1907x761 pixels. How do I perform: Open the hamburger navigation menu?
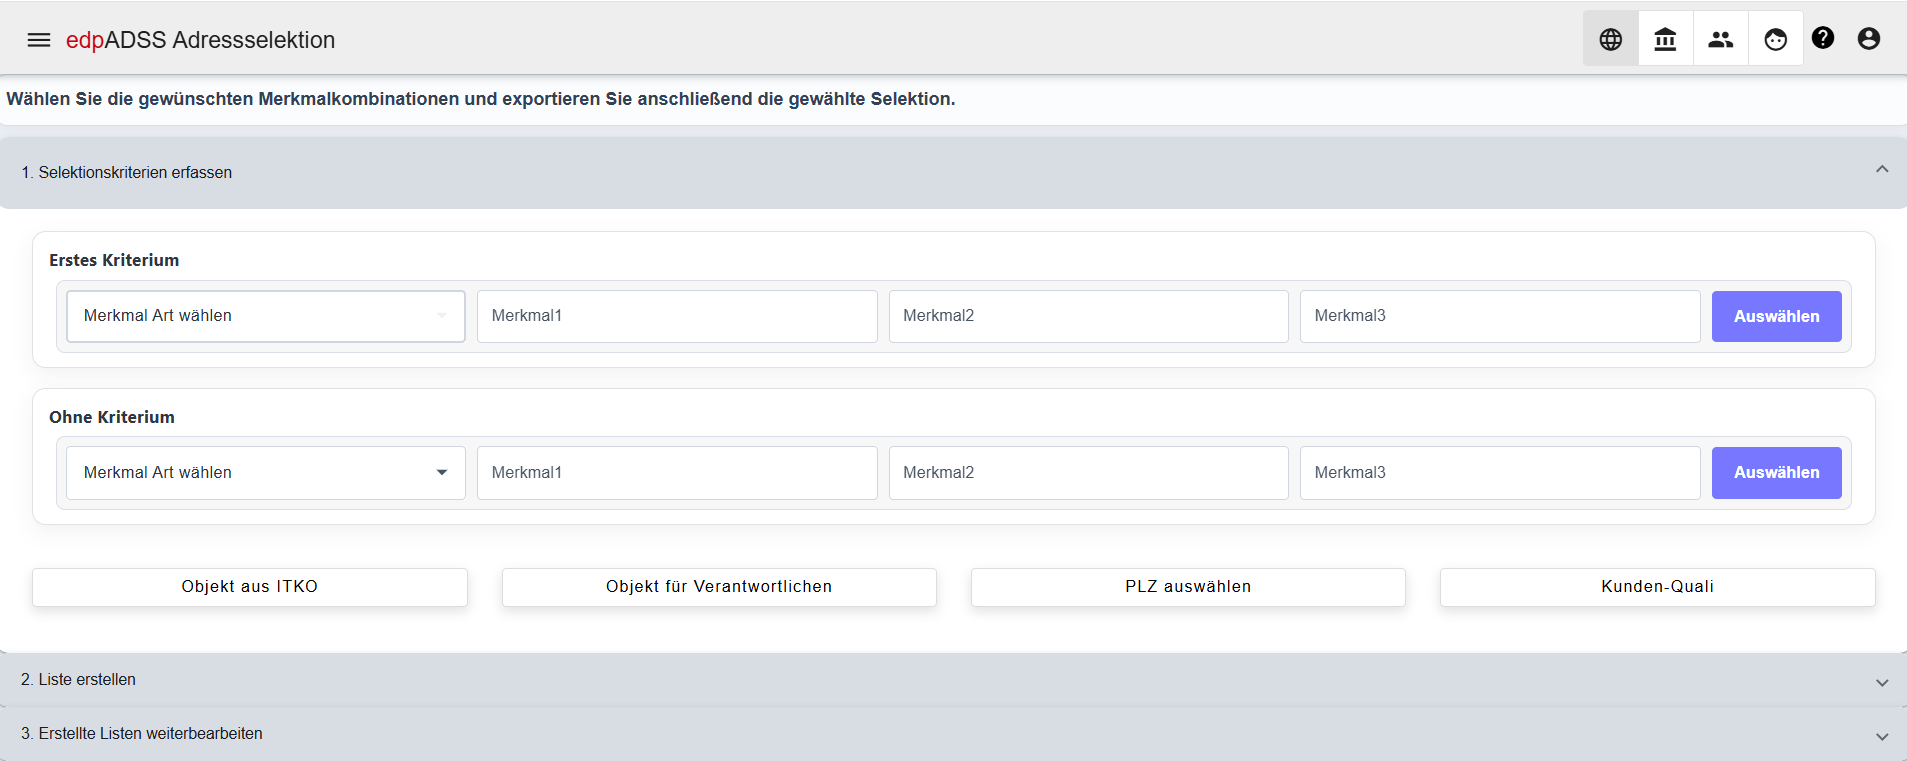[39, 40]
